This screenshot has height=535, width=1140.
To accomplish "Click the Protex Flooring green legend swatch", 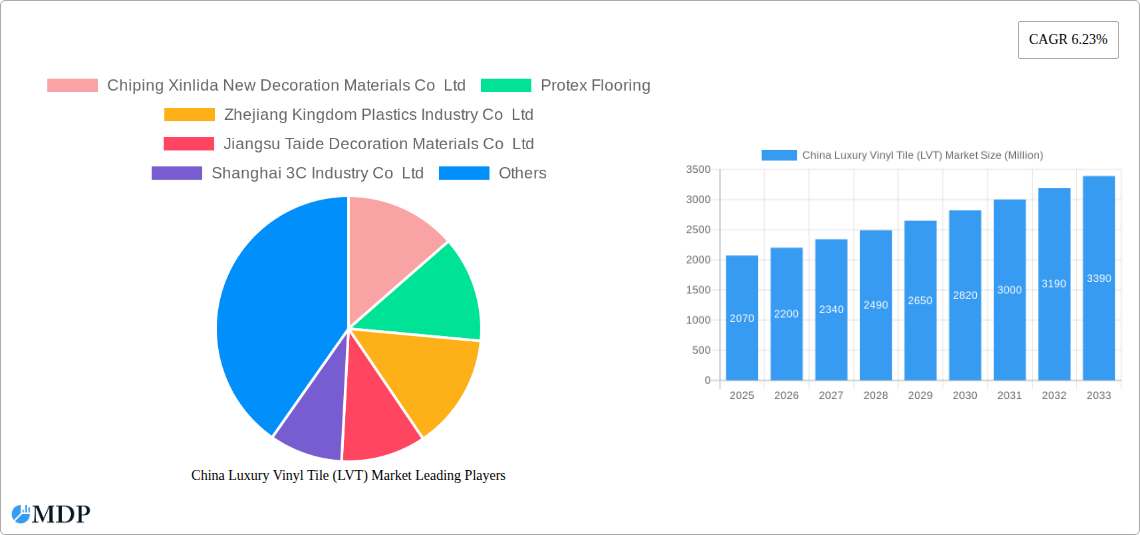I will pos(506,86).
